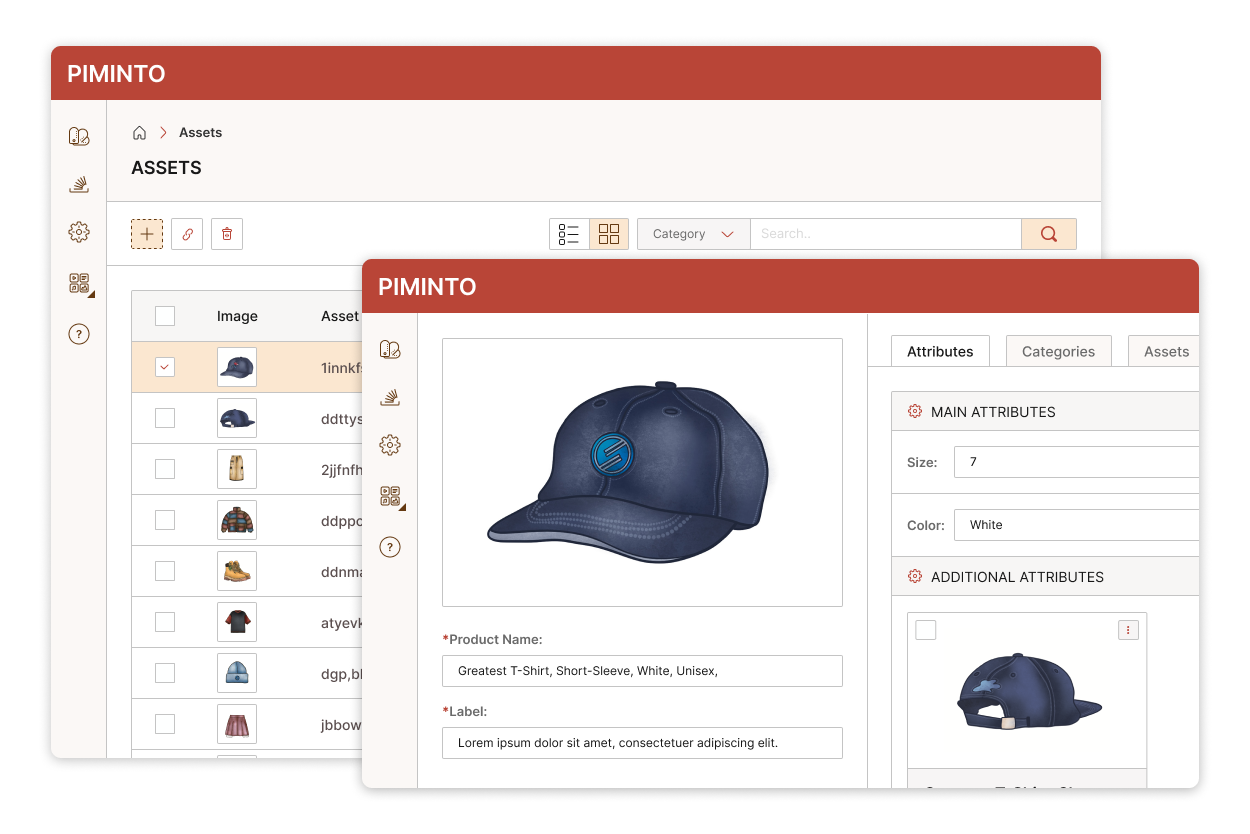
Task: Open the three-dot menu on cap image card
Action: click(x=1128, y=630)
